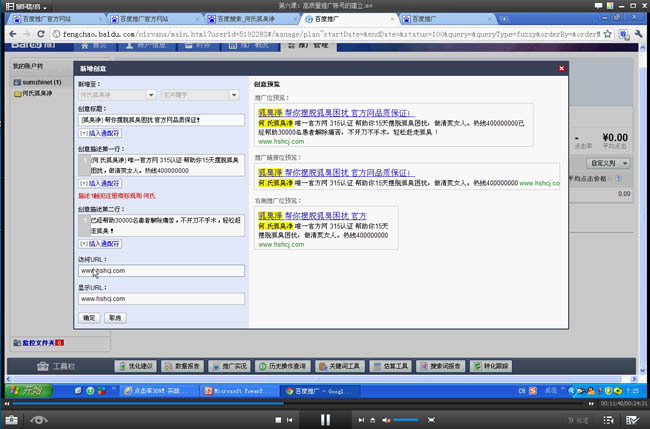
Task: Open the 监控文件夹 link
Action: click(x=39, y=343)
